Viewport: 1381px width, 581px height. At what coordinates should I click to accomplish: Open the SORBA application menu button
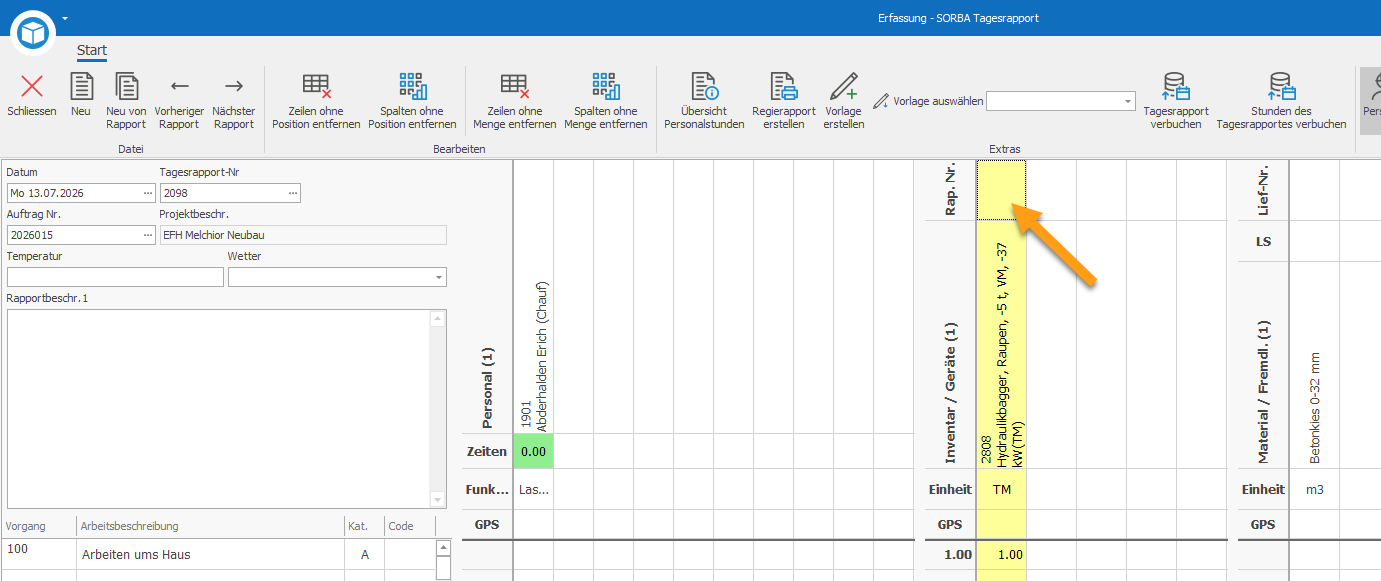(x=34, y=32)
